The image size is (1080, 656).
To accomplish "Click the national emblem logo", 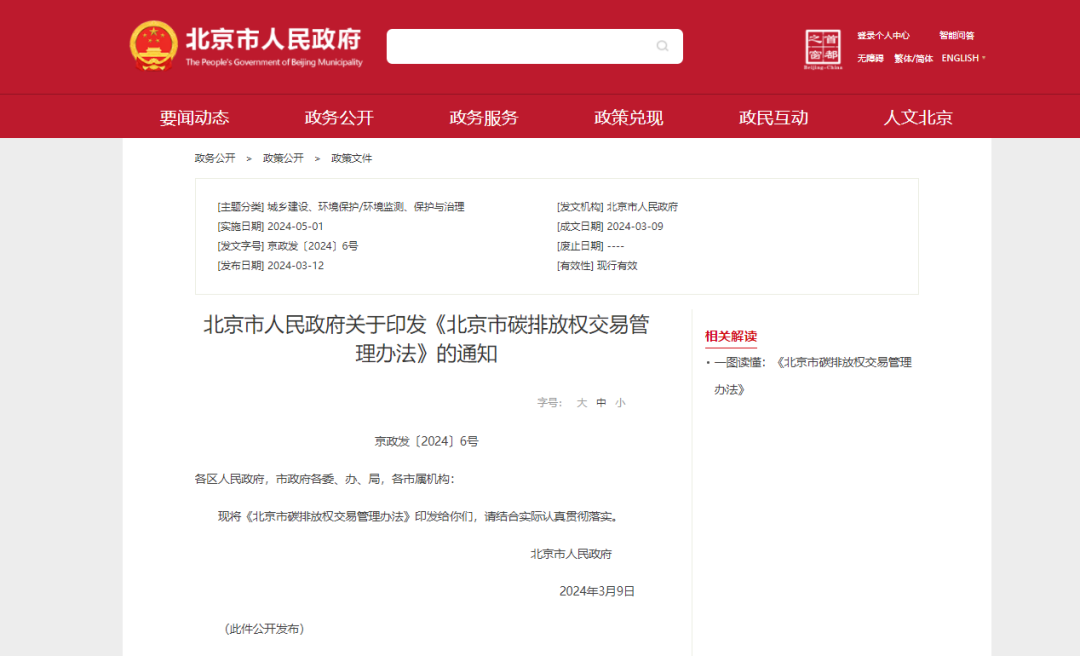I will (153, 46).
